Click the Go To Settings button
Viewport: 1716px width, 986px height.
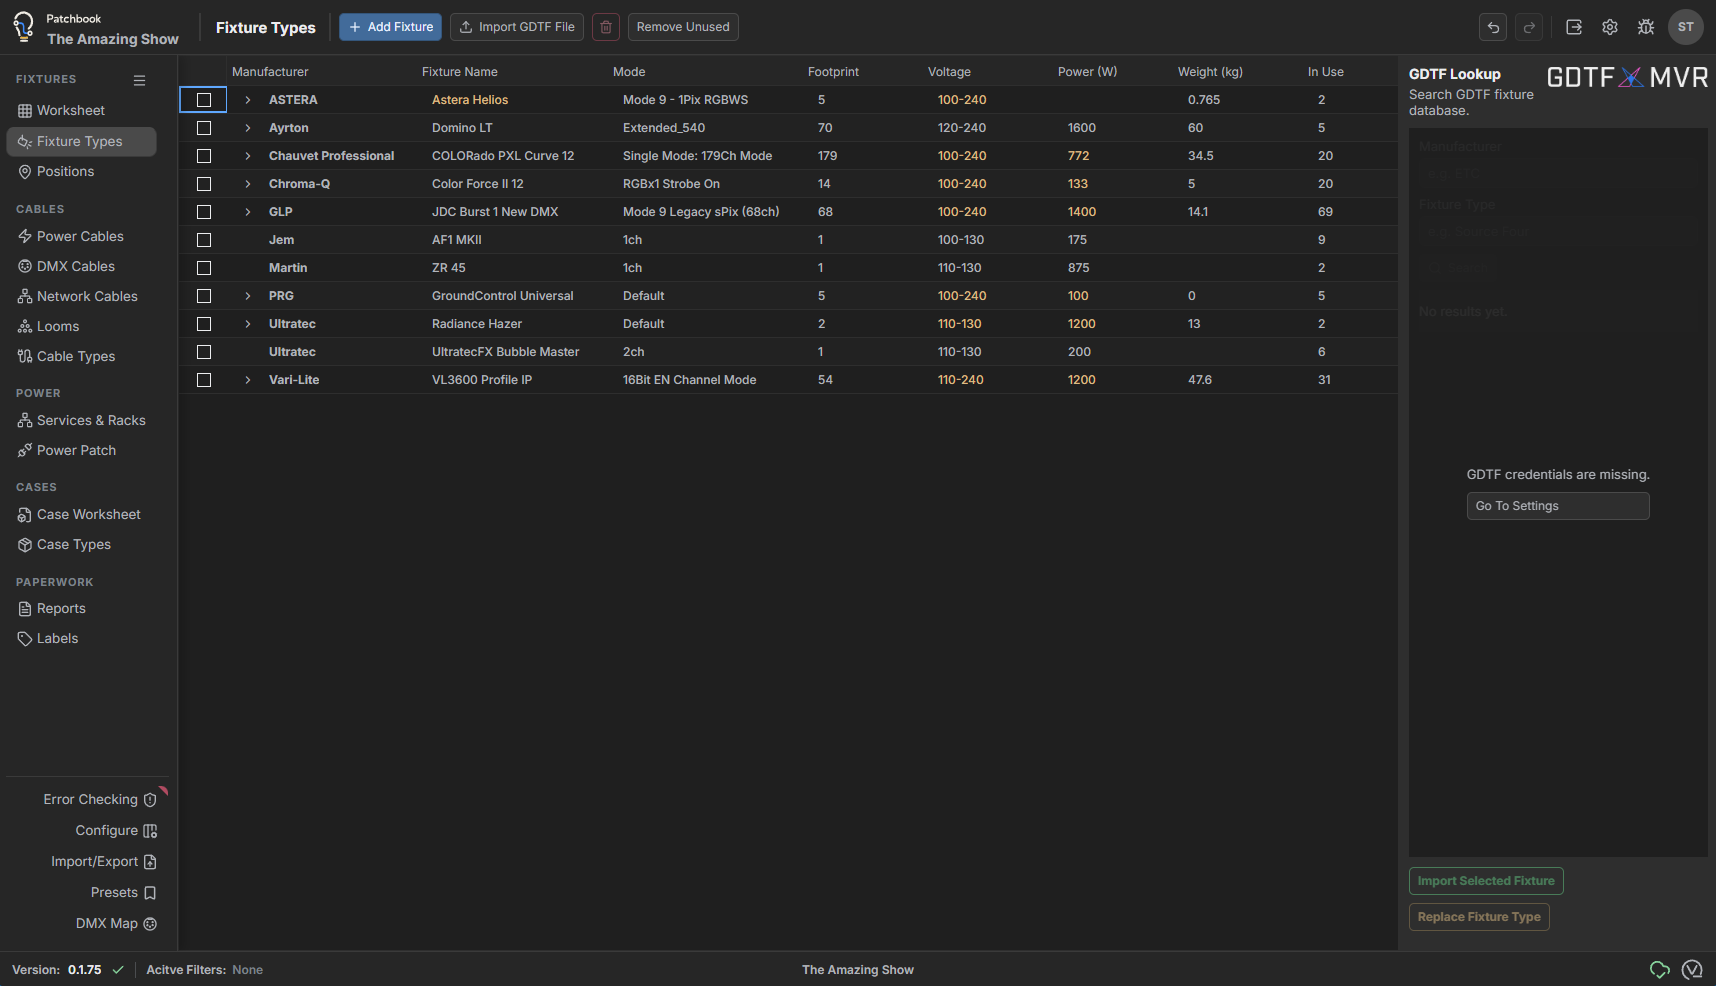click(1558, 506)
